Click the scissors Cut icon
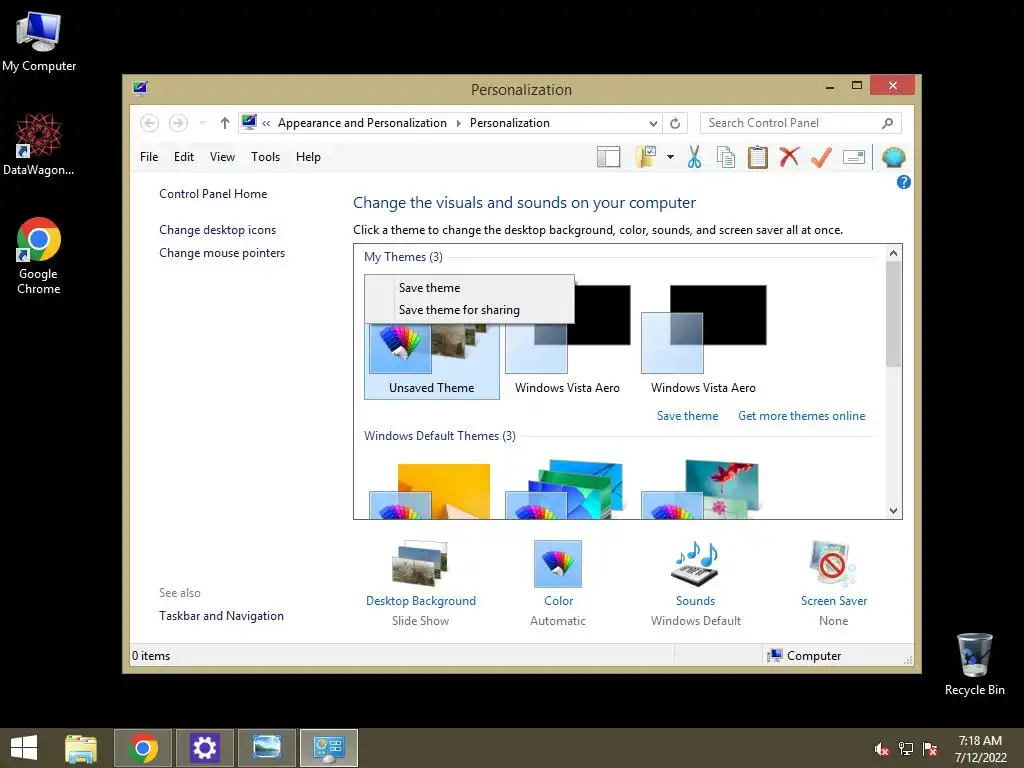 694,157
